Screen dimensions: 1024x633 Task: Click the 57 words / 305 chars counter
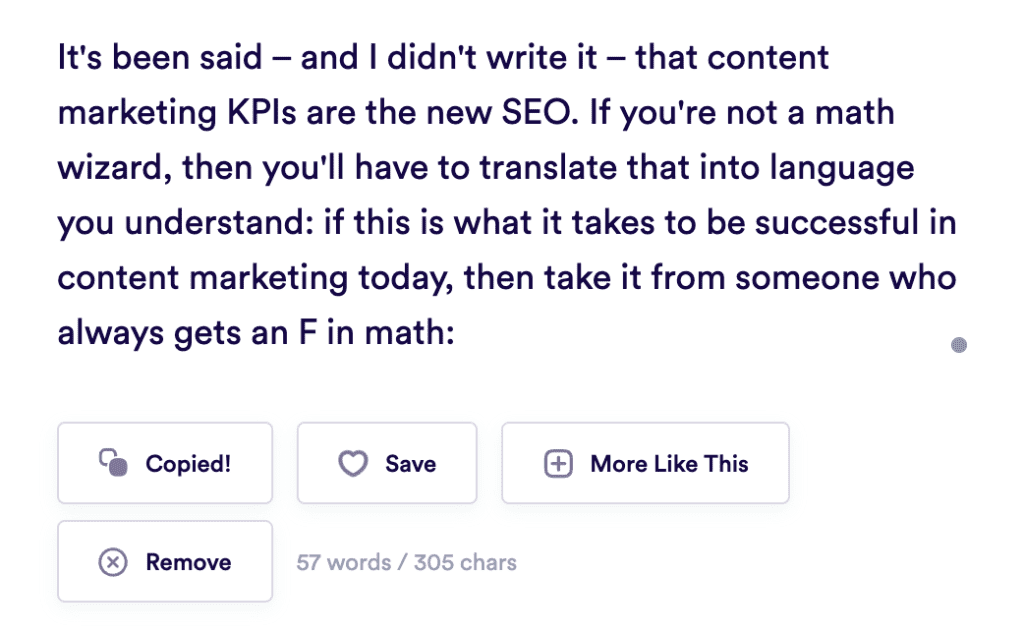[407, 562]
